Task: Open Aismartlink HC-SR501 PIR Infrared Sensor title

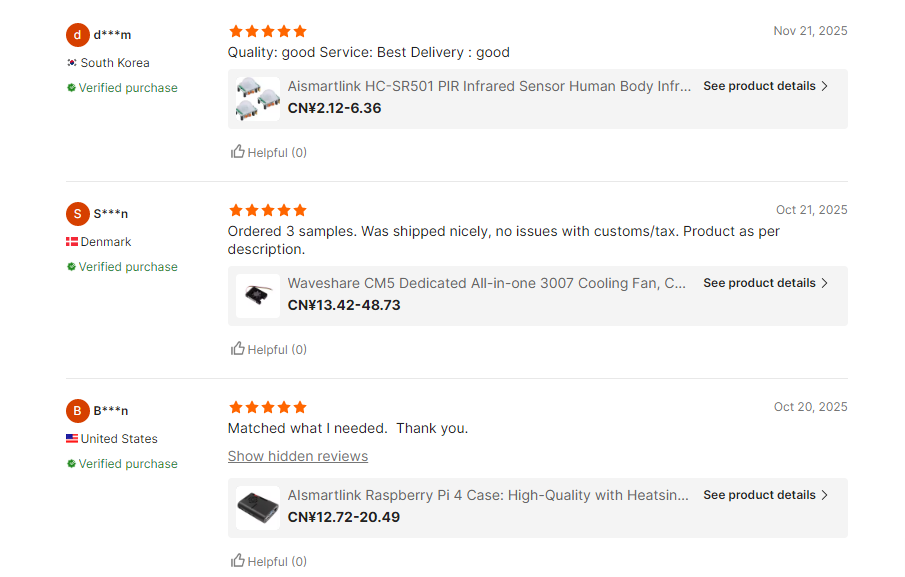Action: coord(489,86)
